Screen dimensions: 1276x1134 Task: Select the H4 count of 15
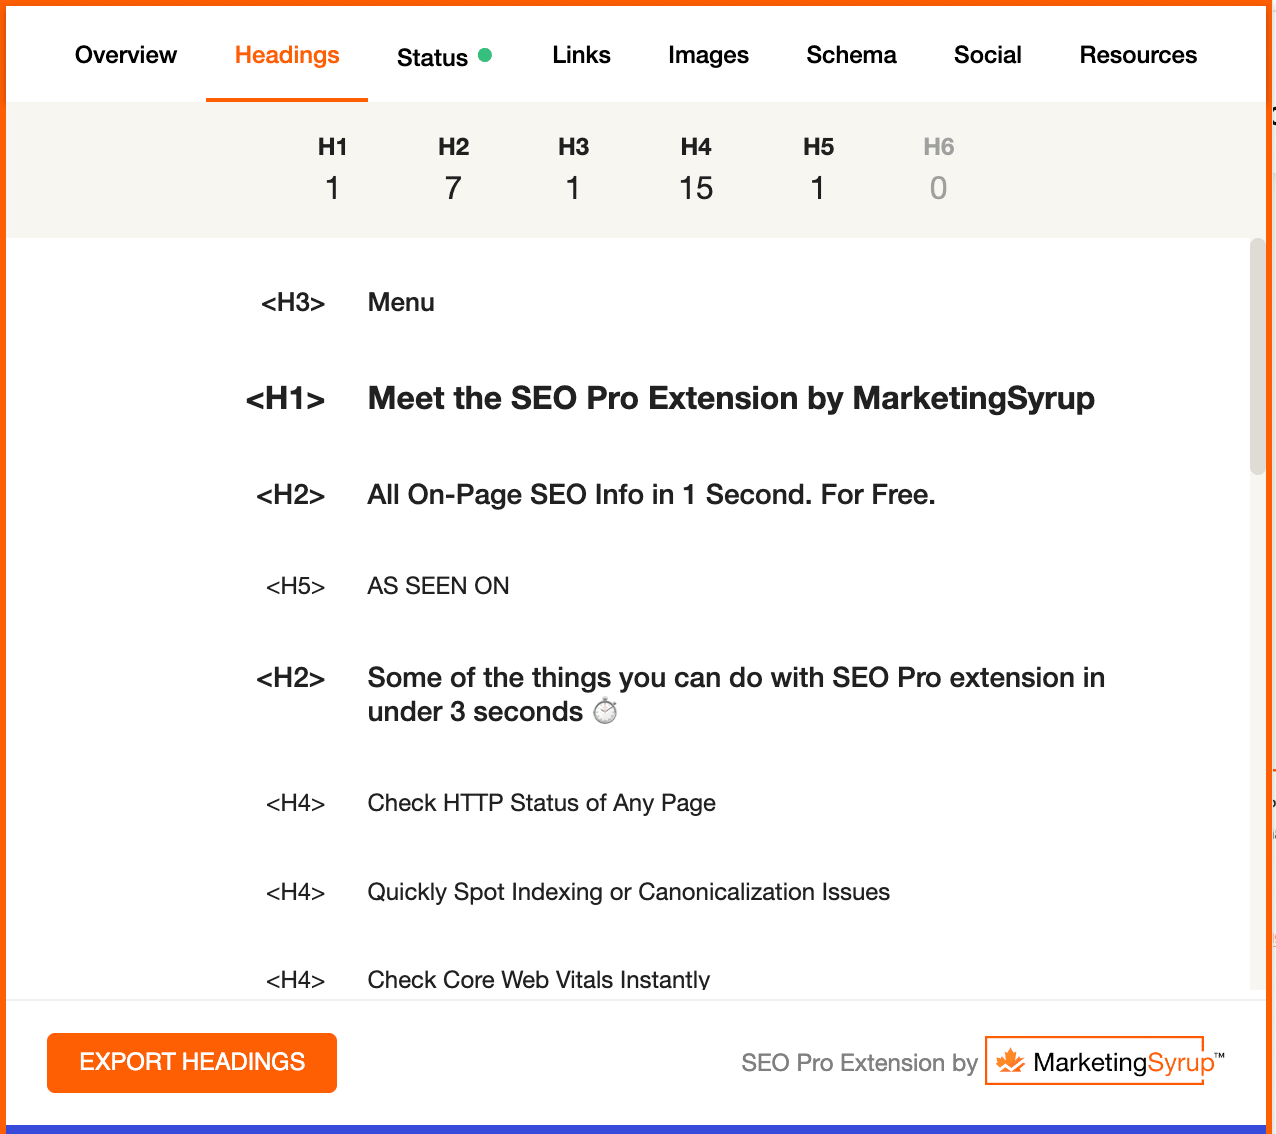point(696,170)
